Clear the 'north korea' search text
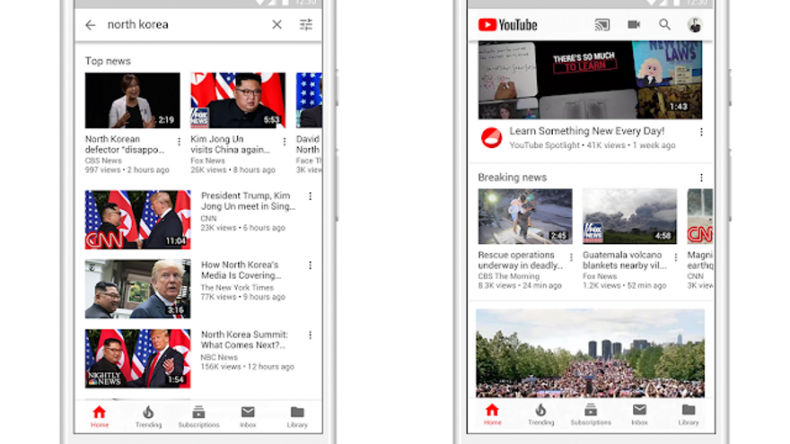Image resolution: width=790 pixels, height=444 pixels. (x=277, y=24)
